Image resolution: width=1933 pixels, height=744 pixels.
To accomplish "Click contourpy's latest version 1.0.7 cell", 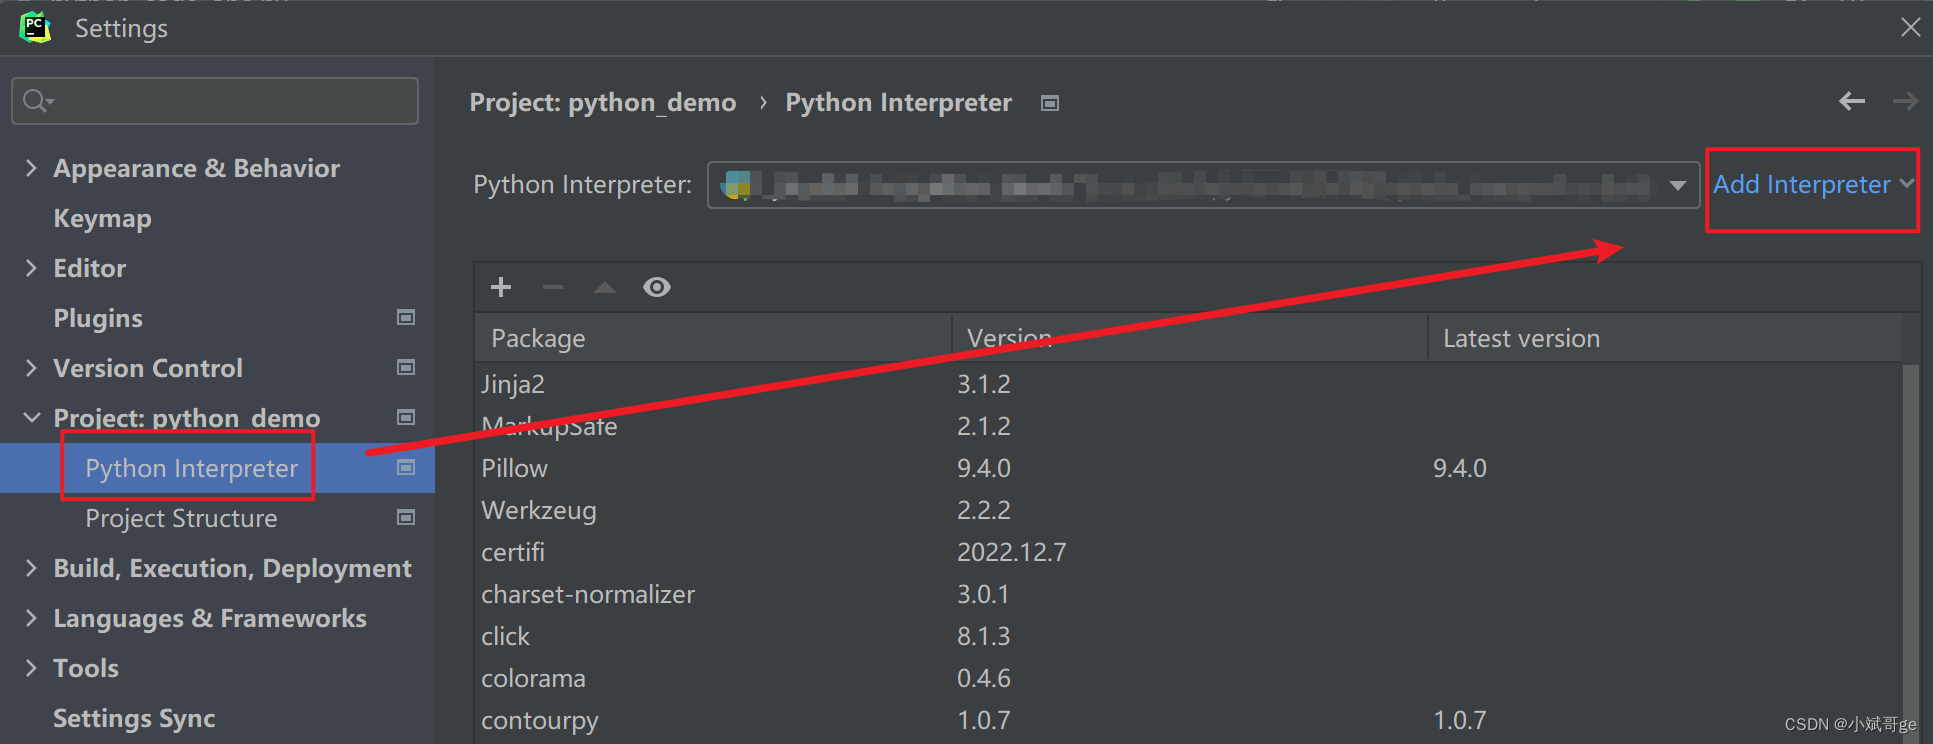I will click(x=1460, y=720).
